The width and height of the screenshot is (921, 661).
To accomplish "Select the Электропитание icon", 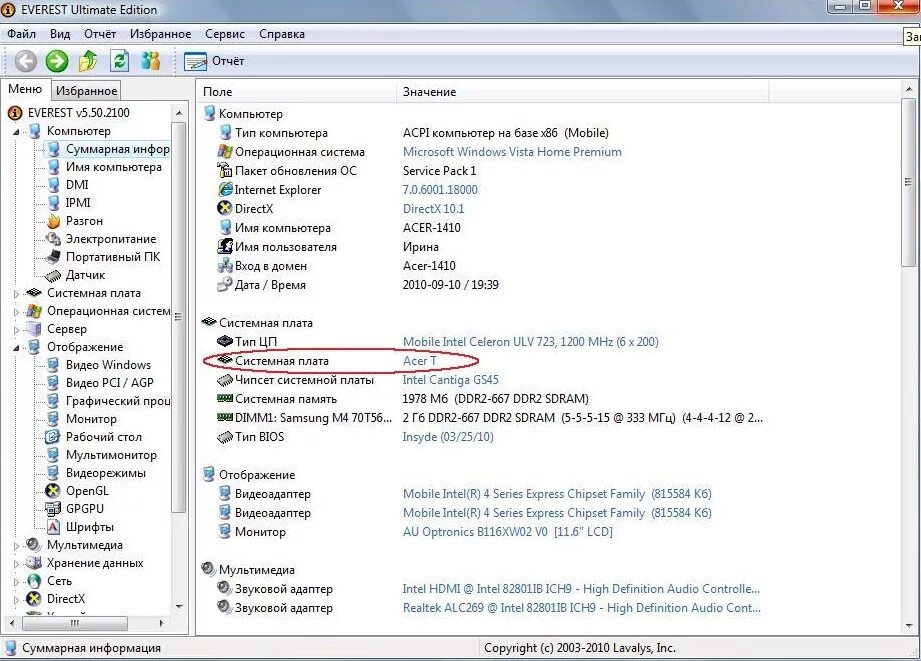I will point(53,239).
